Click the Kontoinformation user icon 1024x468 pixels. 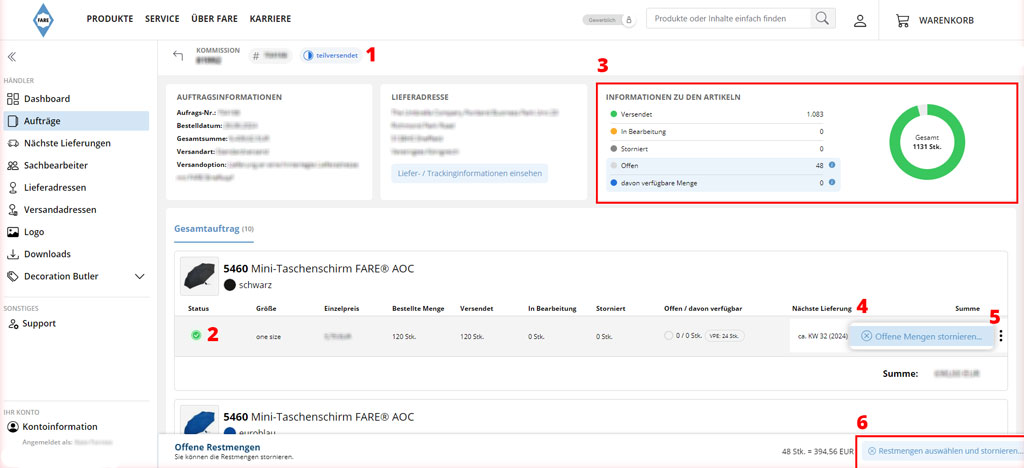pyautogui.click(x=12, y=427)
